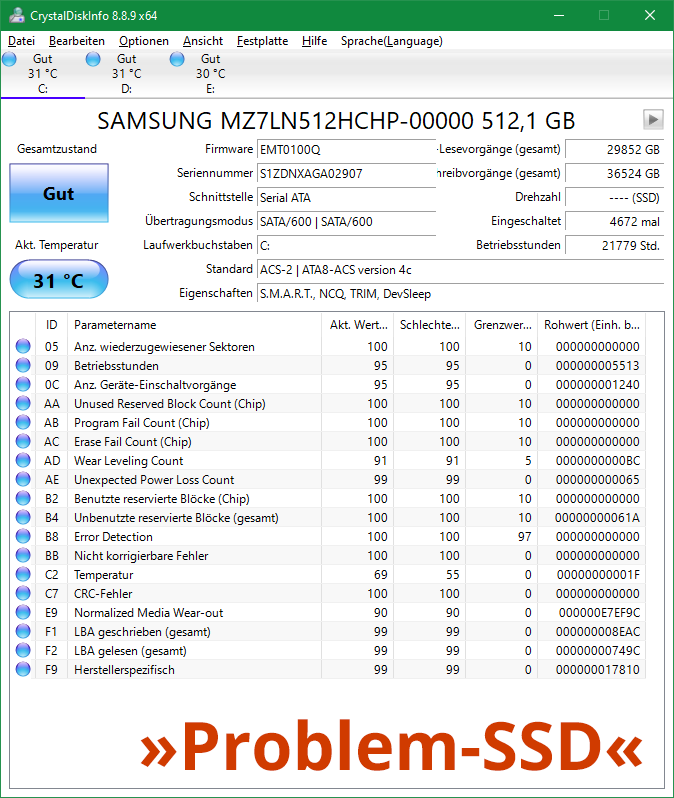Screen dimensions: 674x798
Task: Click the Laufwerkbuchstaben field C:
Action: (347, 245)
